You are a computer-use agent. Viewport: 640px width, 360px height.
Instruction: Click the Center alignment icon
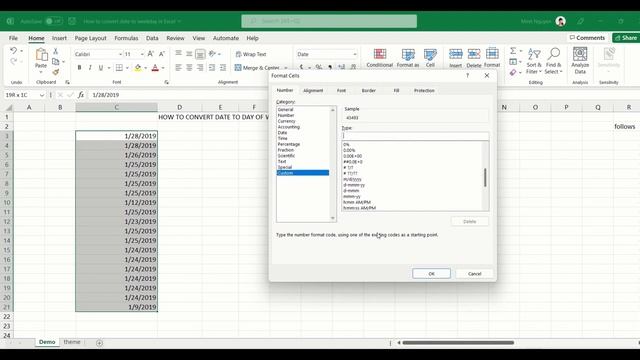[x=189, y=68]
